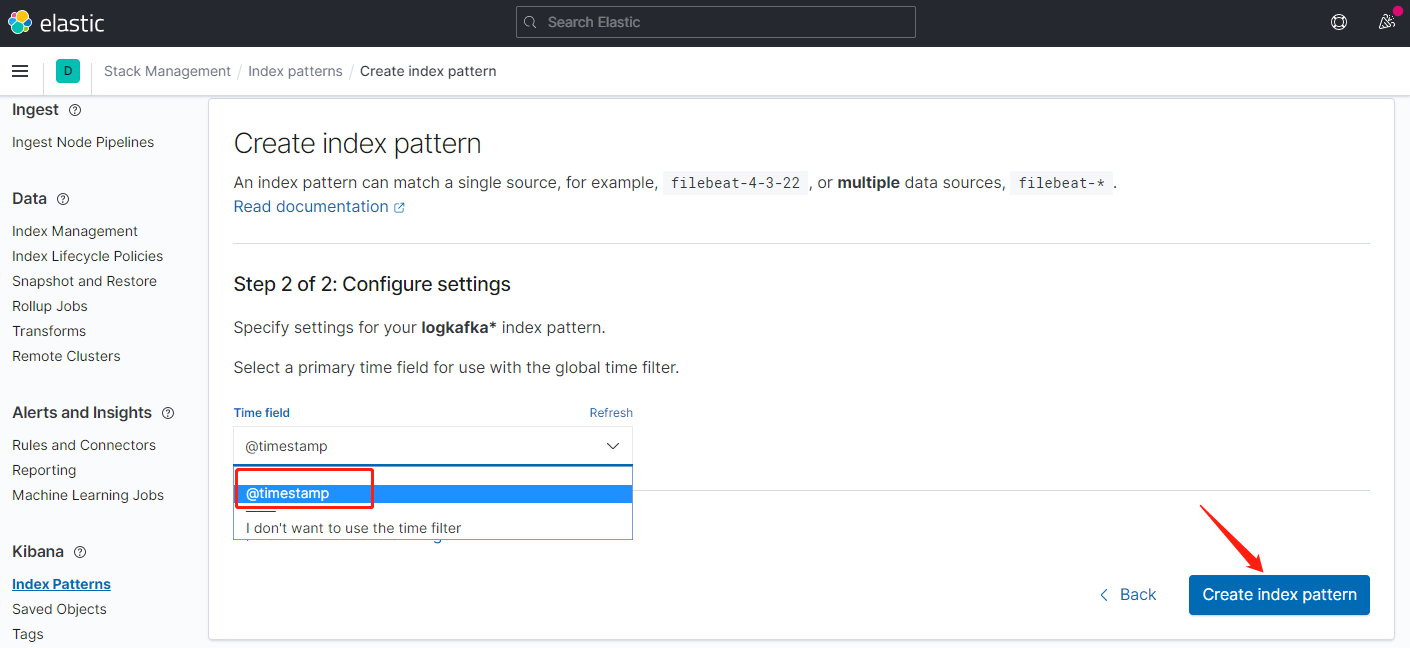Click the Create index pattern button
The height and width of the screenshot is (648, 1410).
tap(1279, 595)
